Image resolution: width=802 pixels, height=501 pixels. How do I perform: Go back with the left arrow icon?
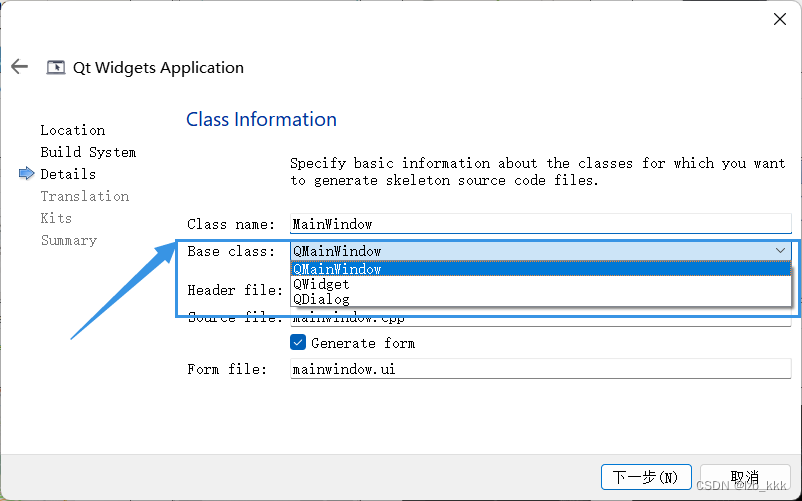(19, 66)
